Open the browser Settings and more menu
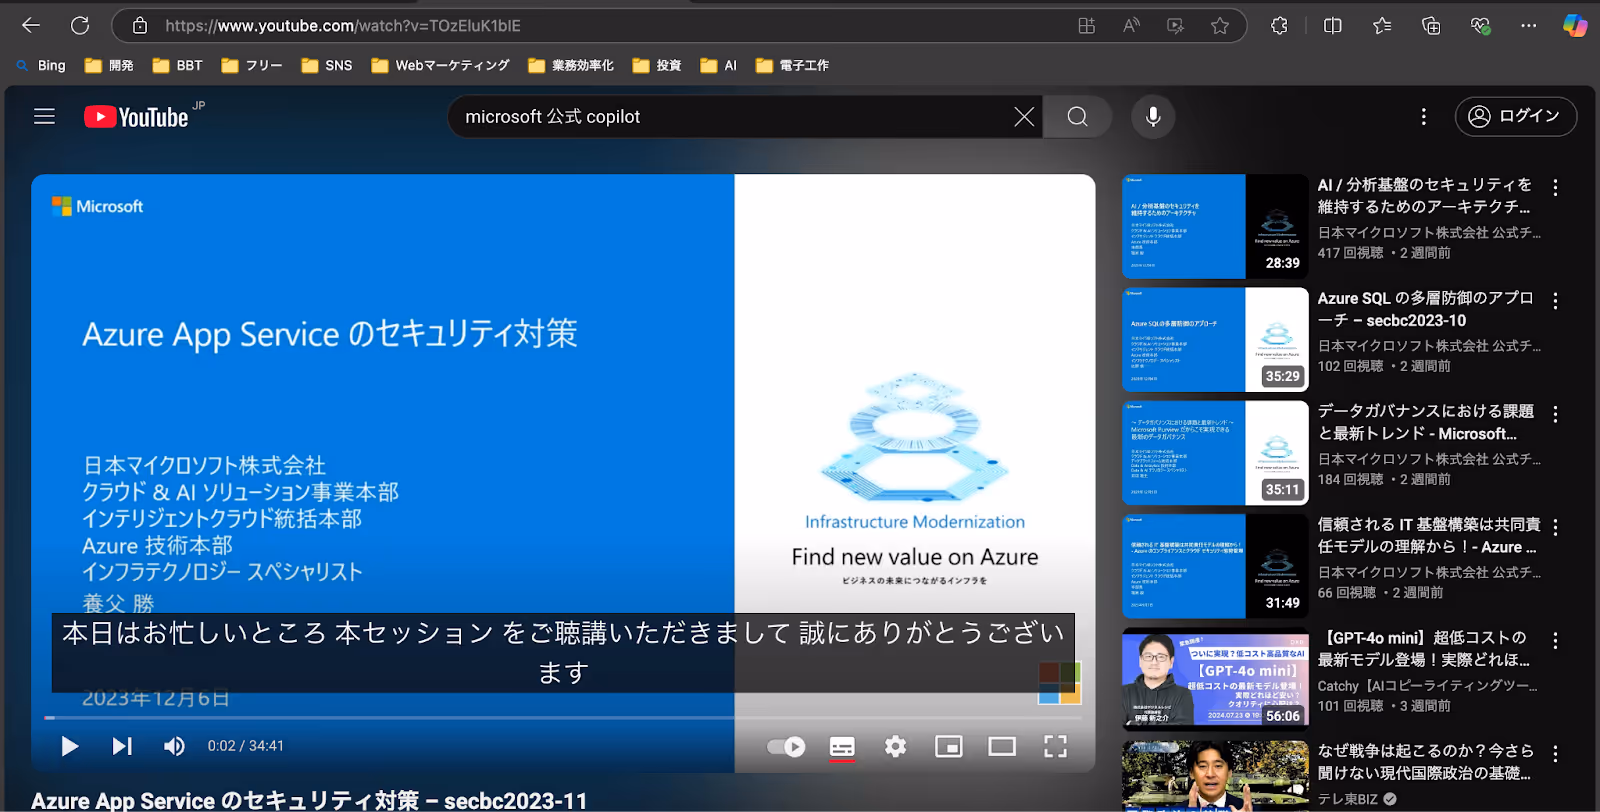Viewport: 1600px width, 812px height. 1528,26
